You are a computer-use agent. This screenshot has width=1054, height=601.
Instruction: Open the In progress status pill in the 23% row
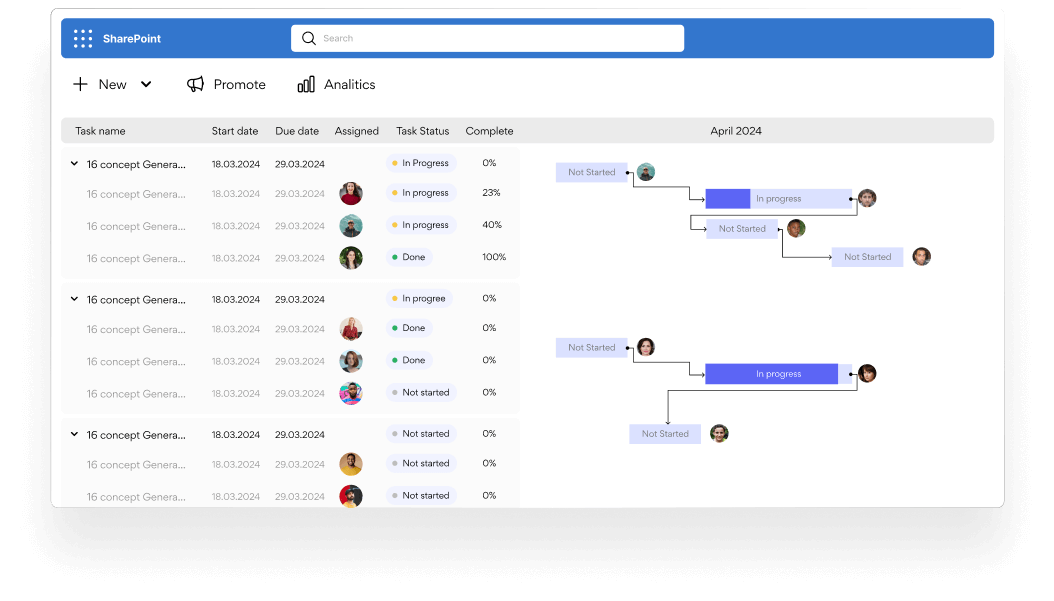pyautogui.click(x=421, y=193)
